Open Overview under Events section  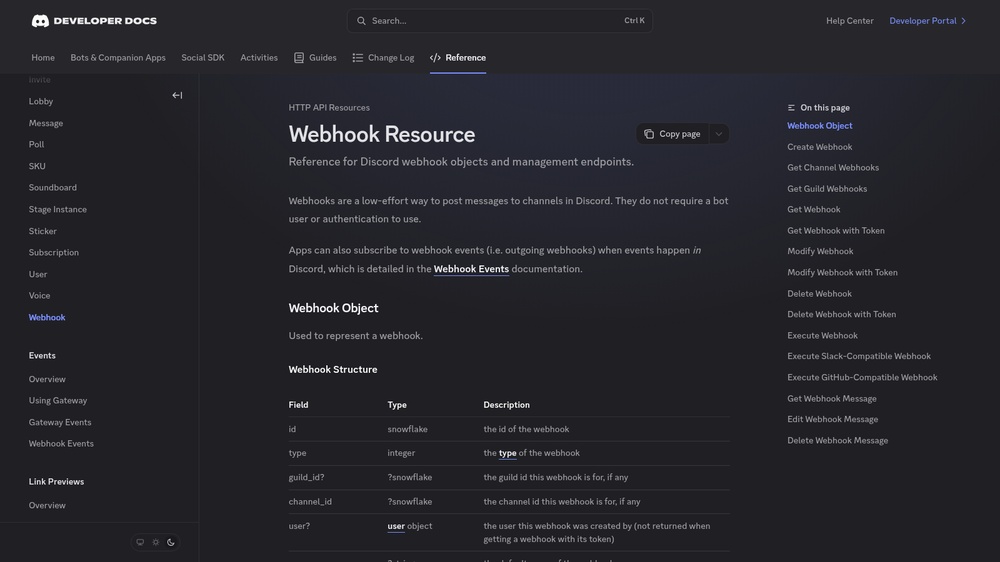point(47,380)
